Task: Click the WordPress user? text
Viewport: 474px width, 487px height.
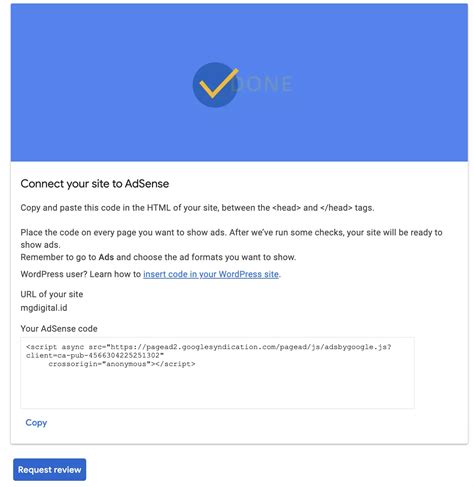Action: click(54, 274)
